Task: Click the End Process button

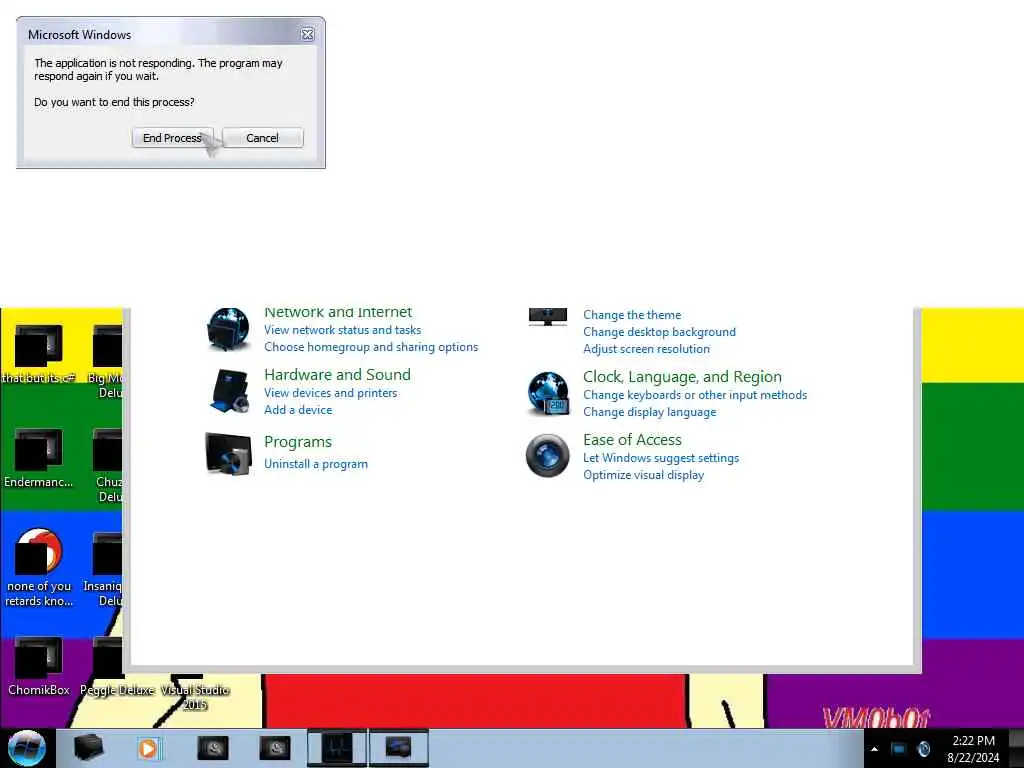Action: [x=172, y=138]
